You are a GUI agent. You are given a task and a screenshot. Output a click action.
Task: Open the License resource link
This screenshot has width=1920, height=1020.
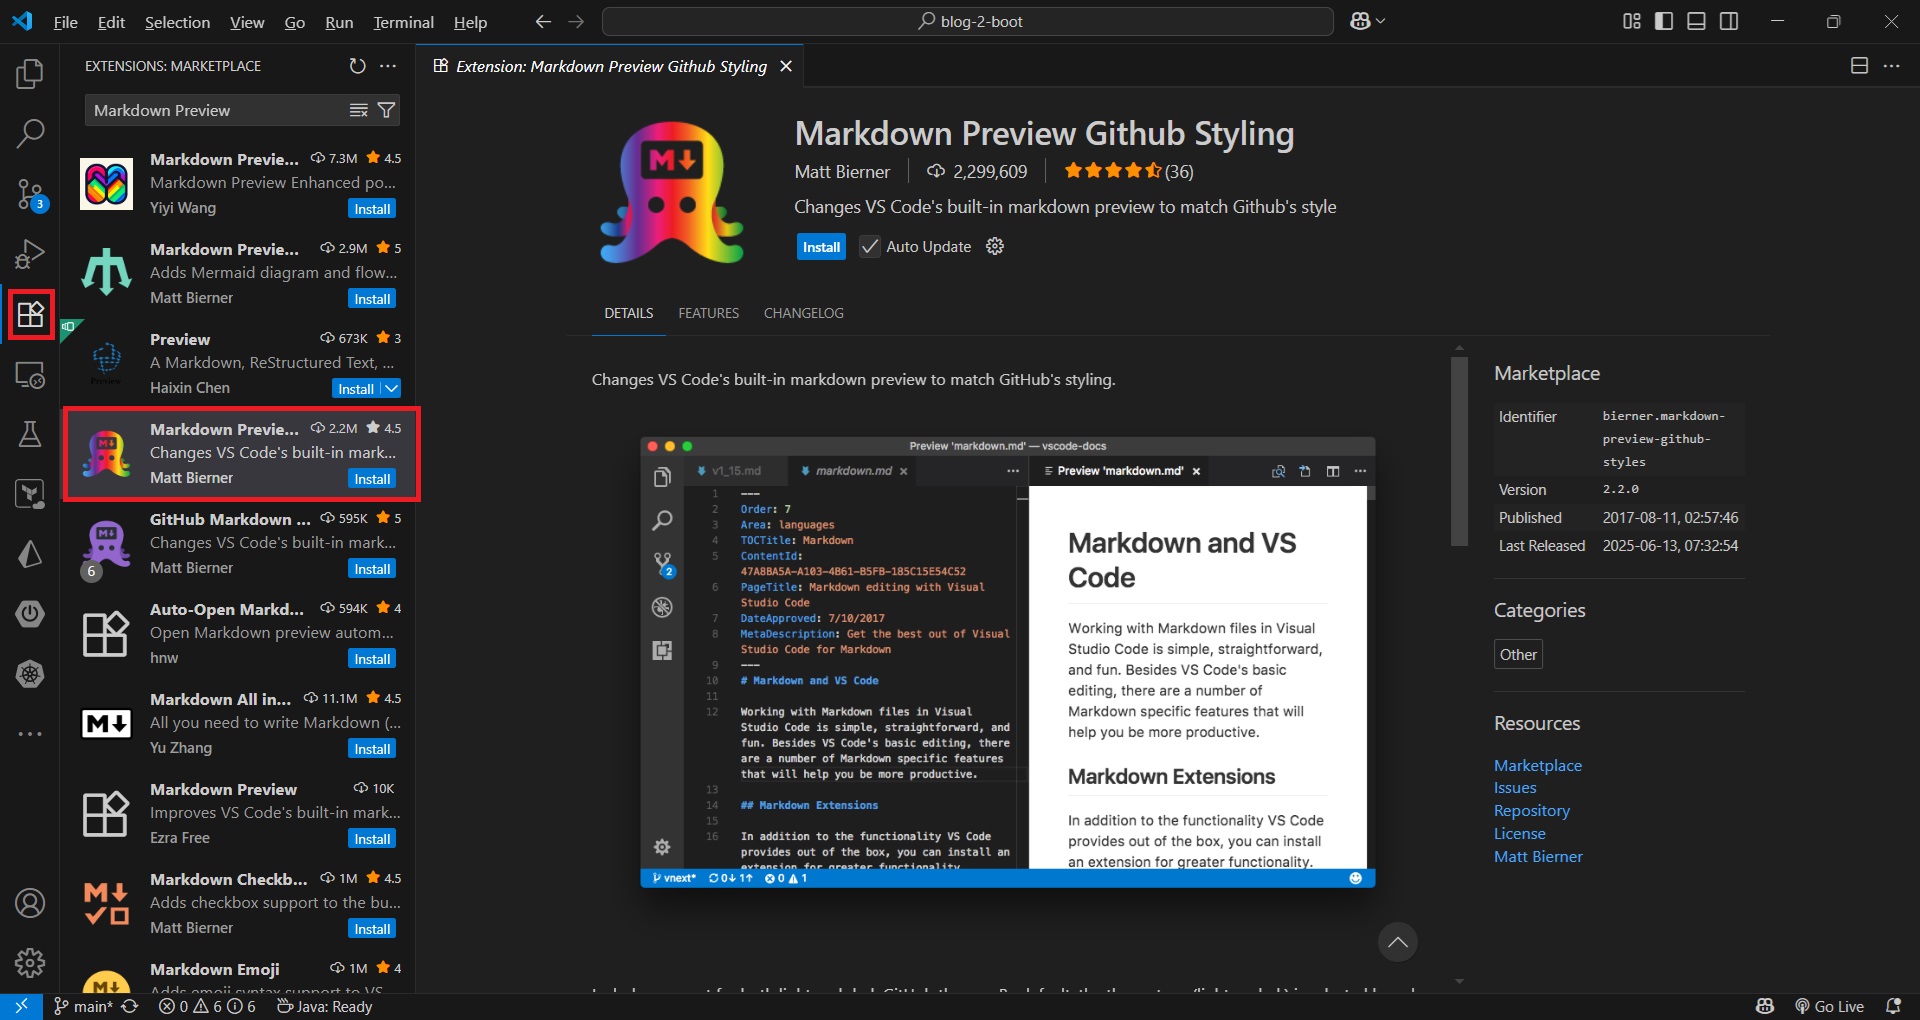pyautogui.click(x=1519, y=833)
